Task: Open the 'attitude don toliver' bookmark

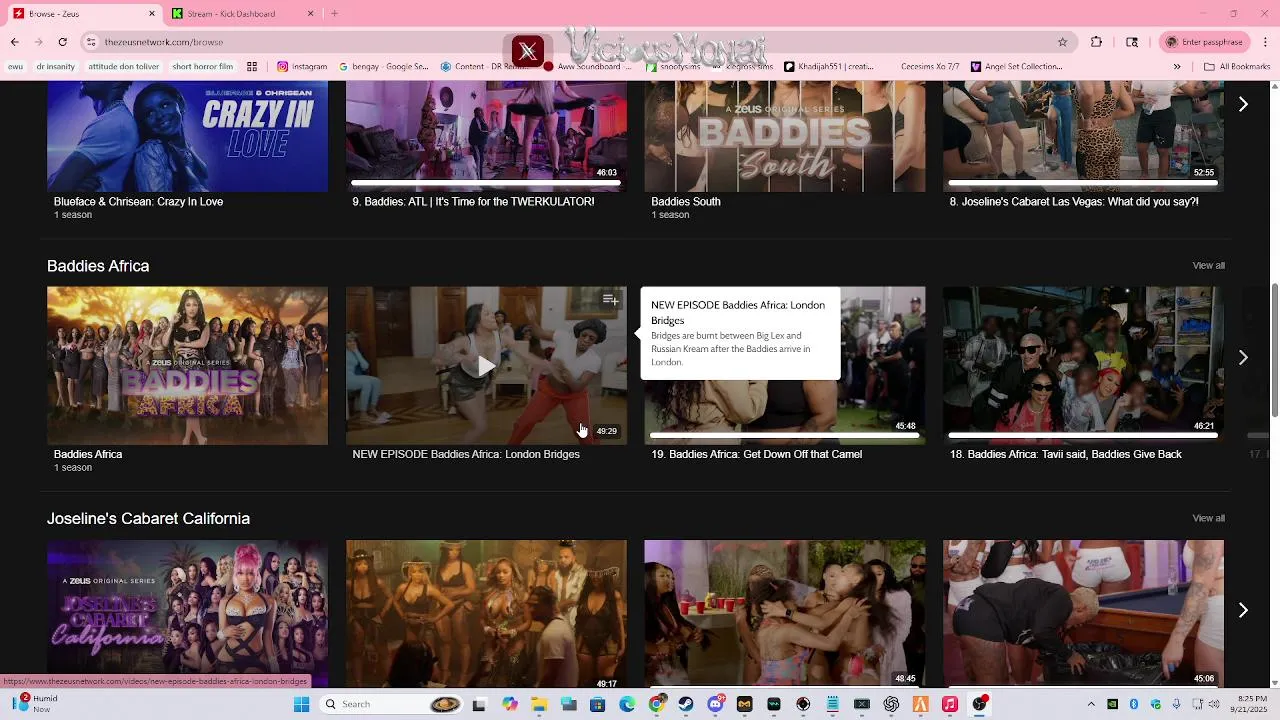Action: point(124,67)
